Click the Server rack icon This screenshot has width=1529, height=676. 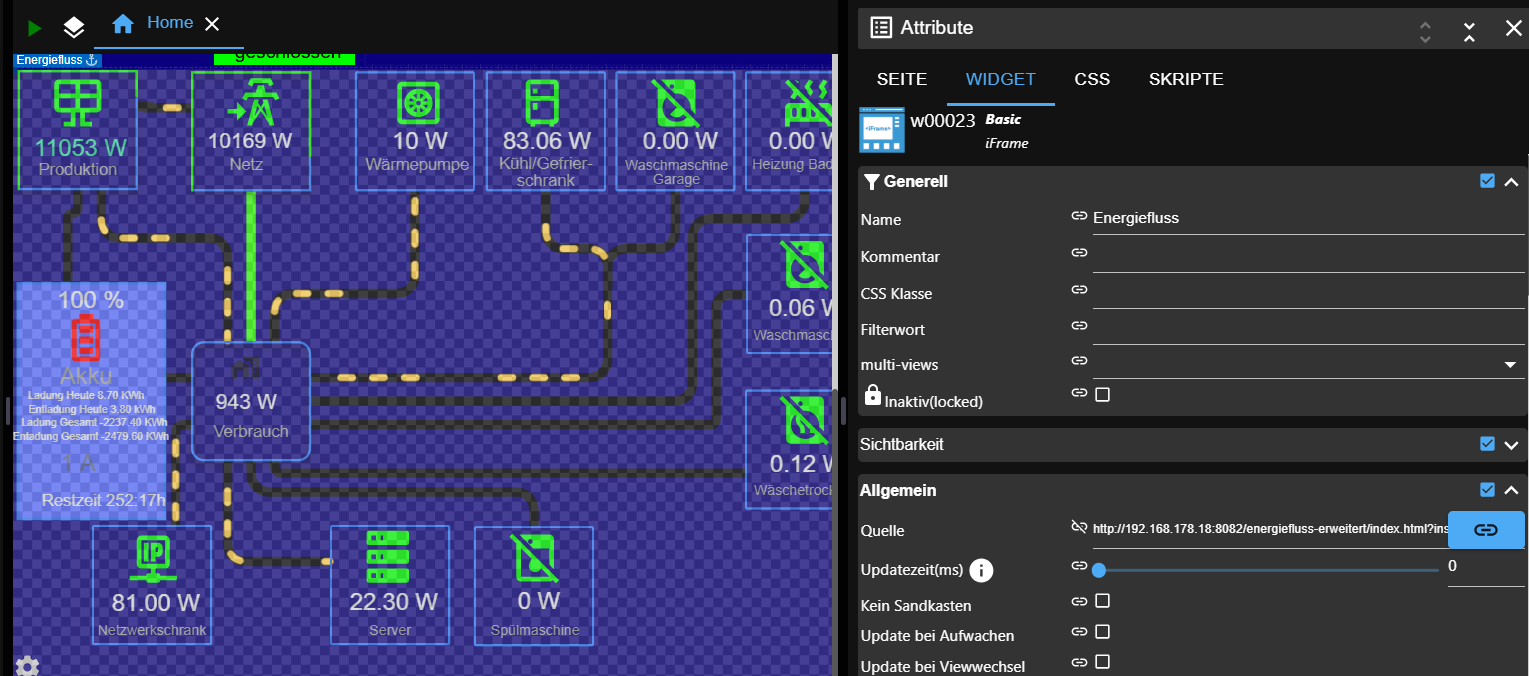coord(389,559)
